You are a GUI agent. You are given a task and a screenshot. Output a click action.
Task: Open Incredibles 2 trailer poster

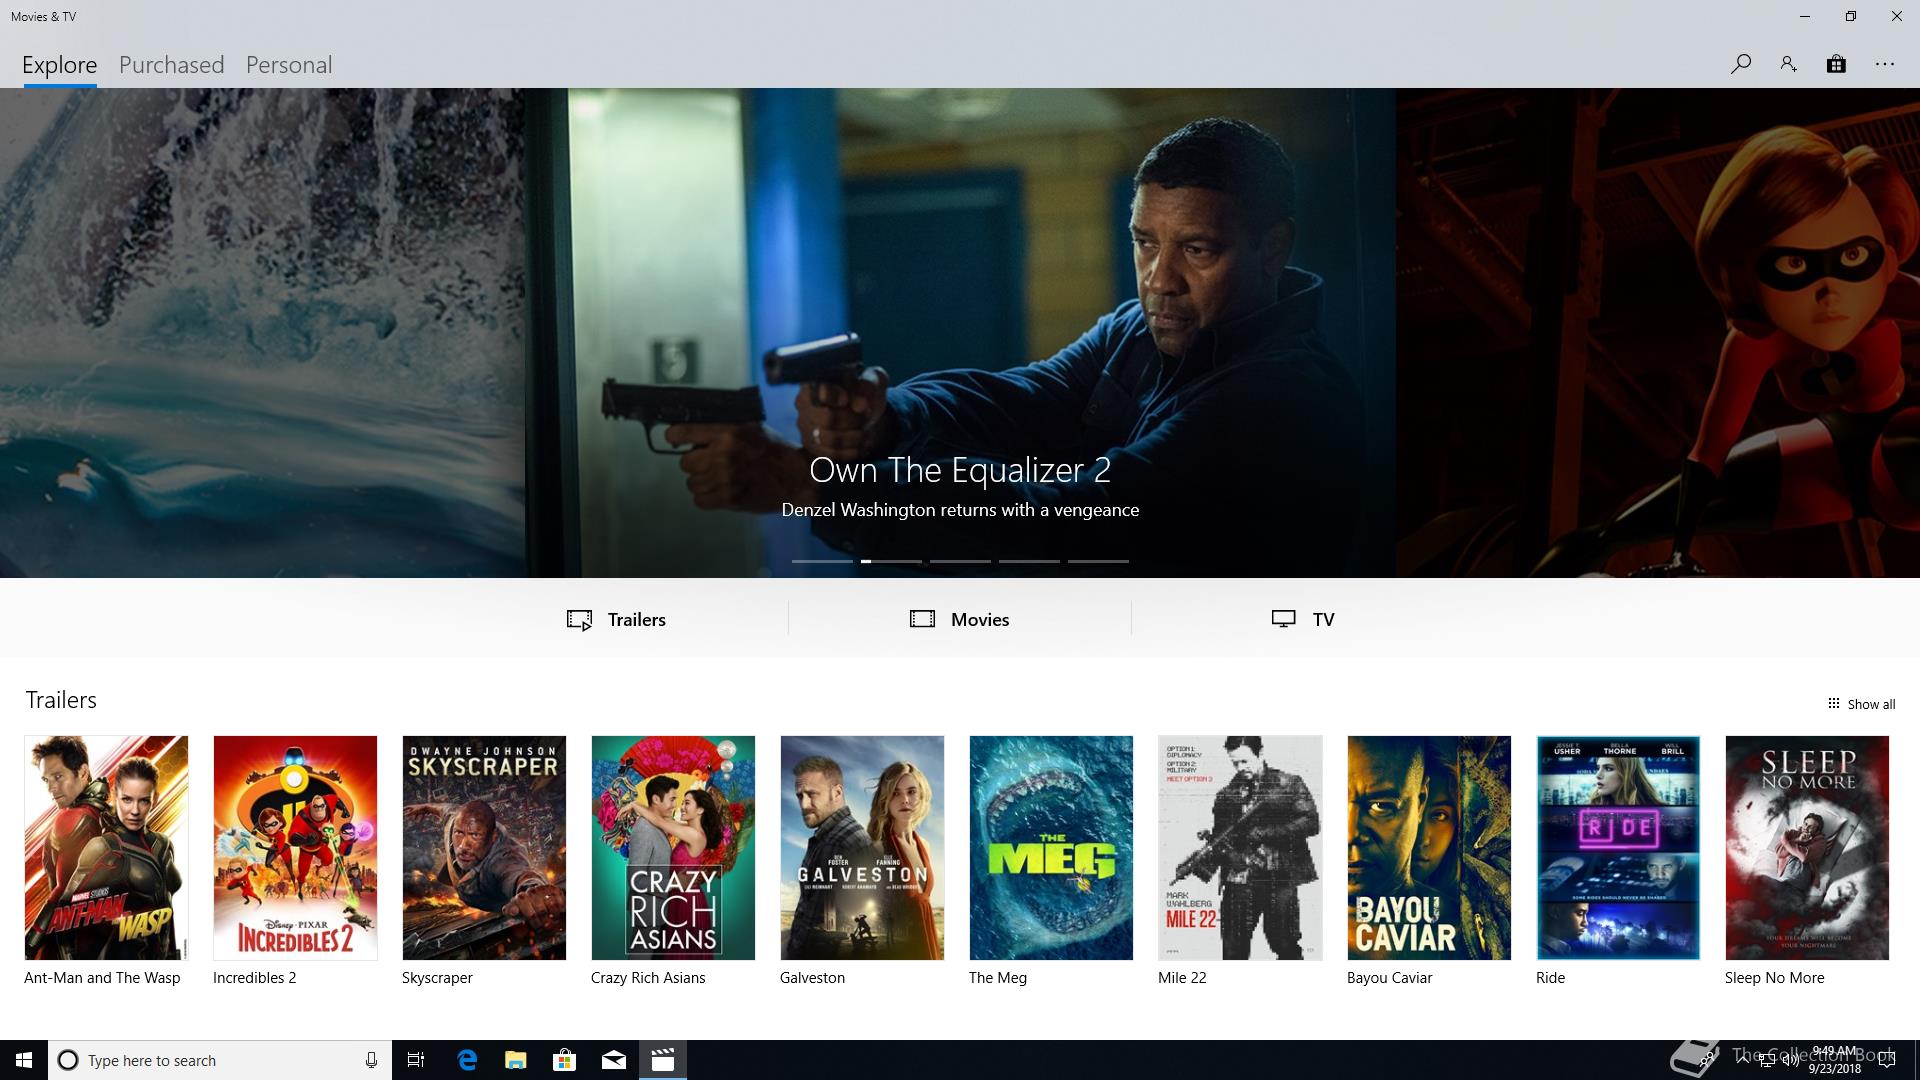295,848
